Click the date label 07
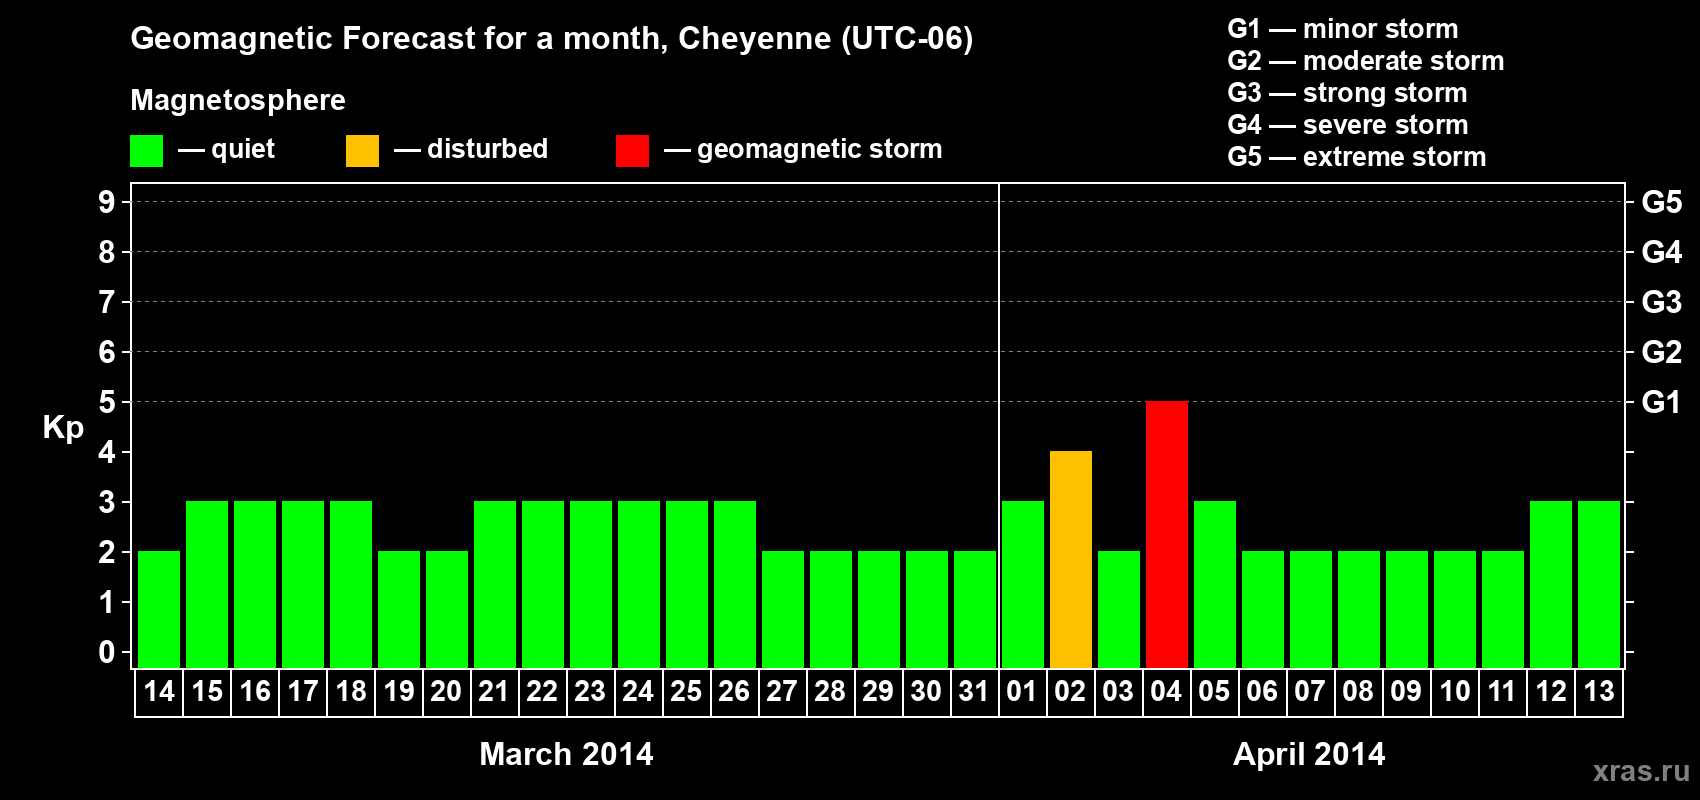Screen dimensions: 1700x800 point(1310,691)
